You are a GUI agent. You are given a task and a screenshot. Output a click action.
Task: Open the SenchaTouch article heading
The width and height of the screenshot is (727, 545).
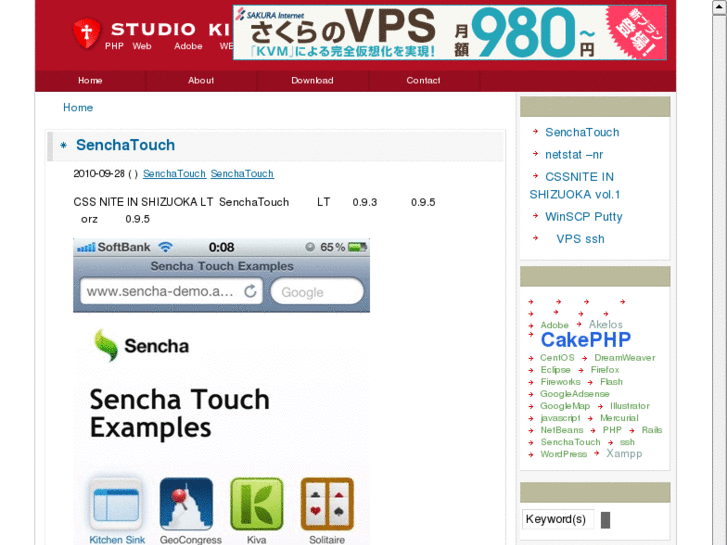(126, 145)
